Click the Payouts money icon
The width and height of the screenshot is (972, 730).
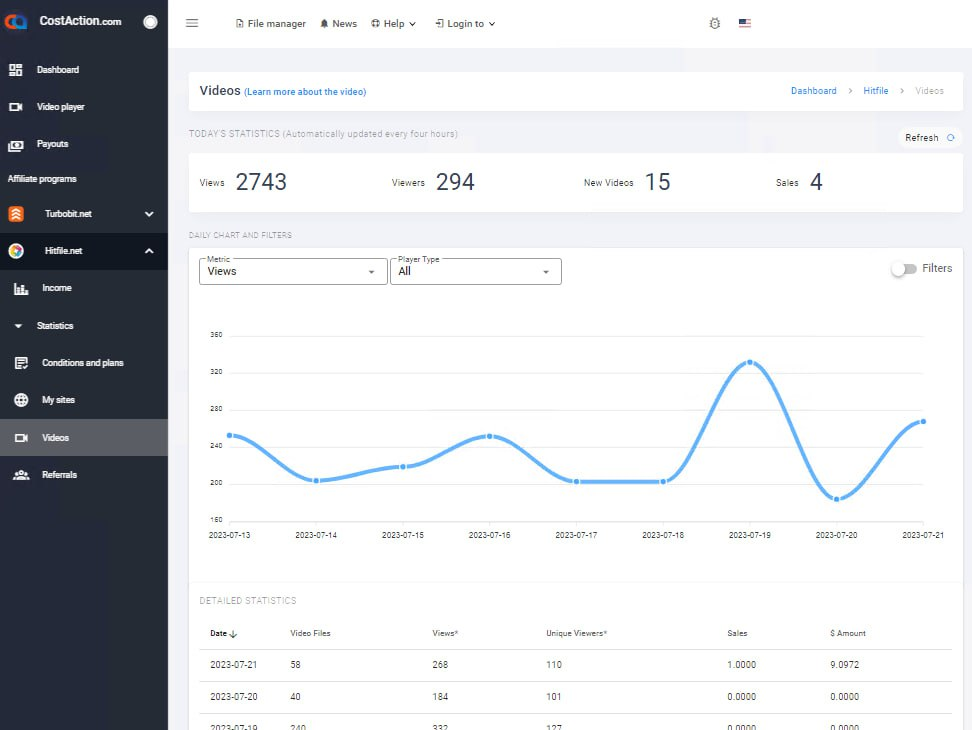pos(16,144)
